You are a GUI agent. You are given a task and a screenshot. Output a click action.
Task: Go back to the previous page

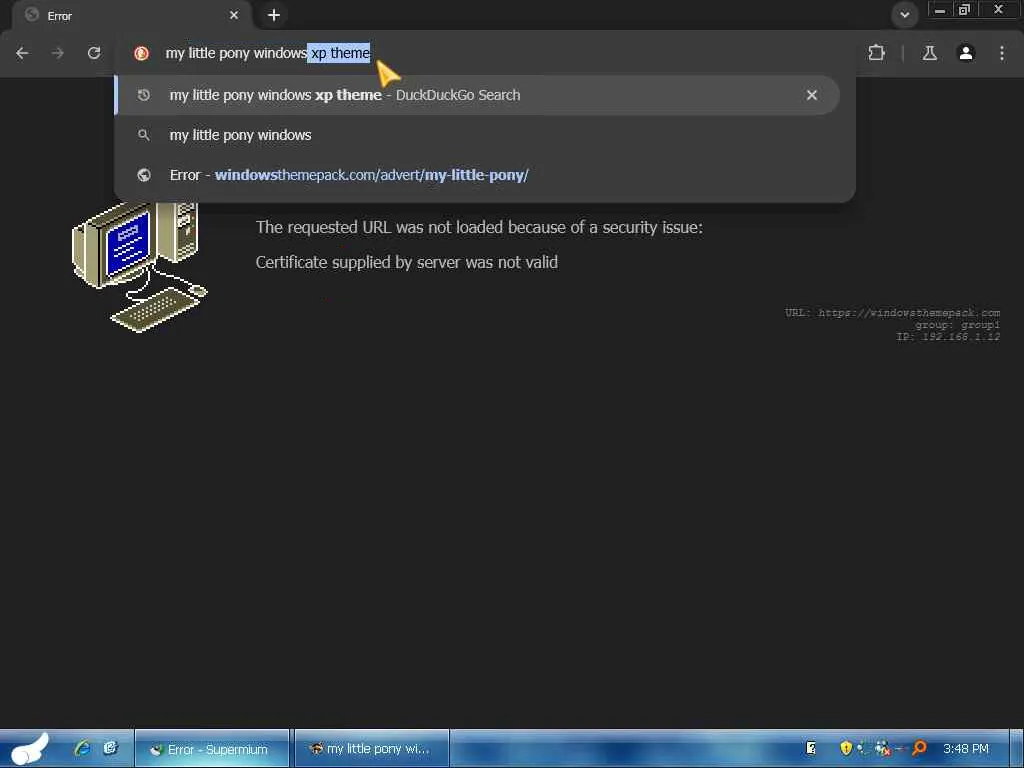coord(22,53)
